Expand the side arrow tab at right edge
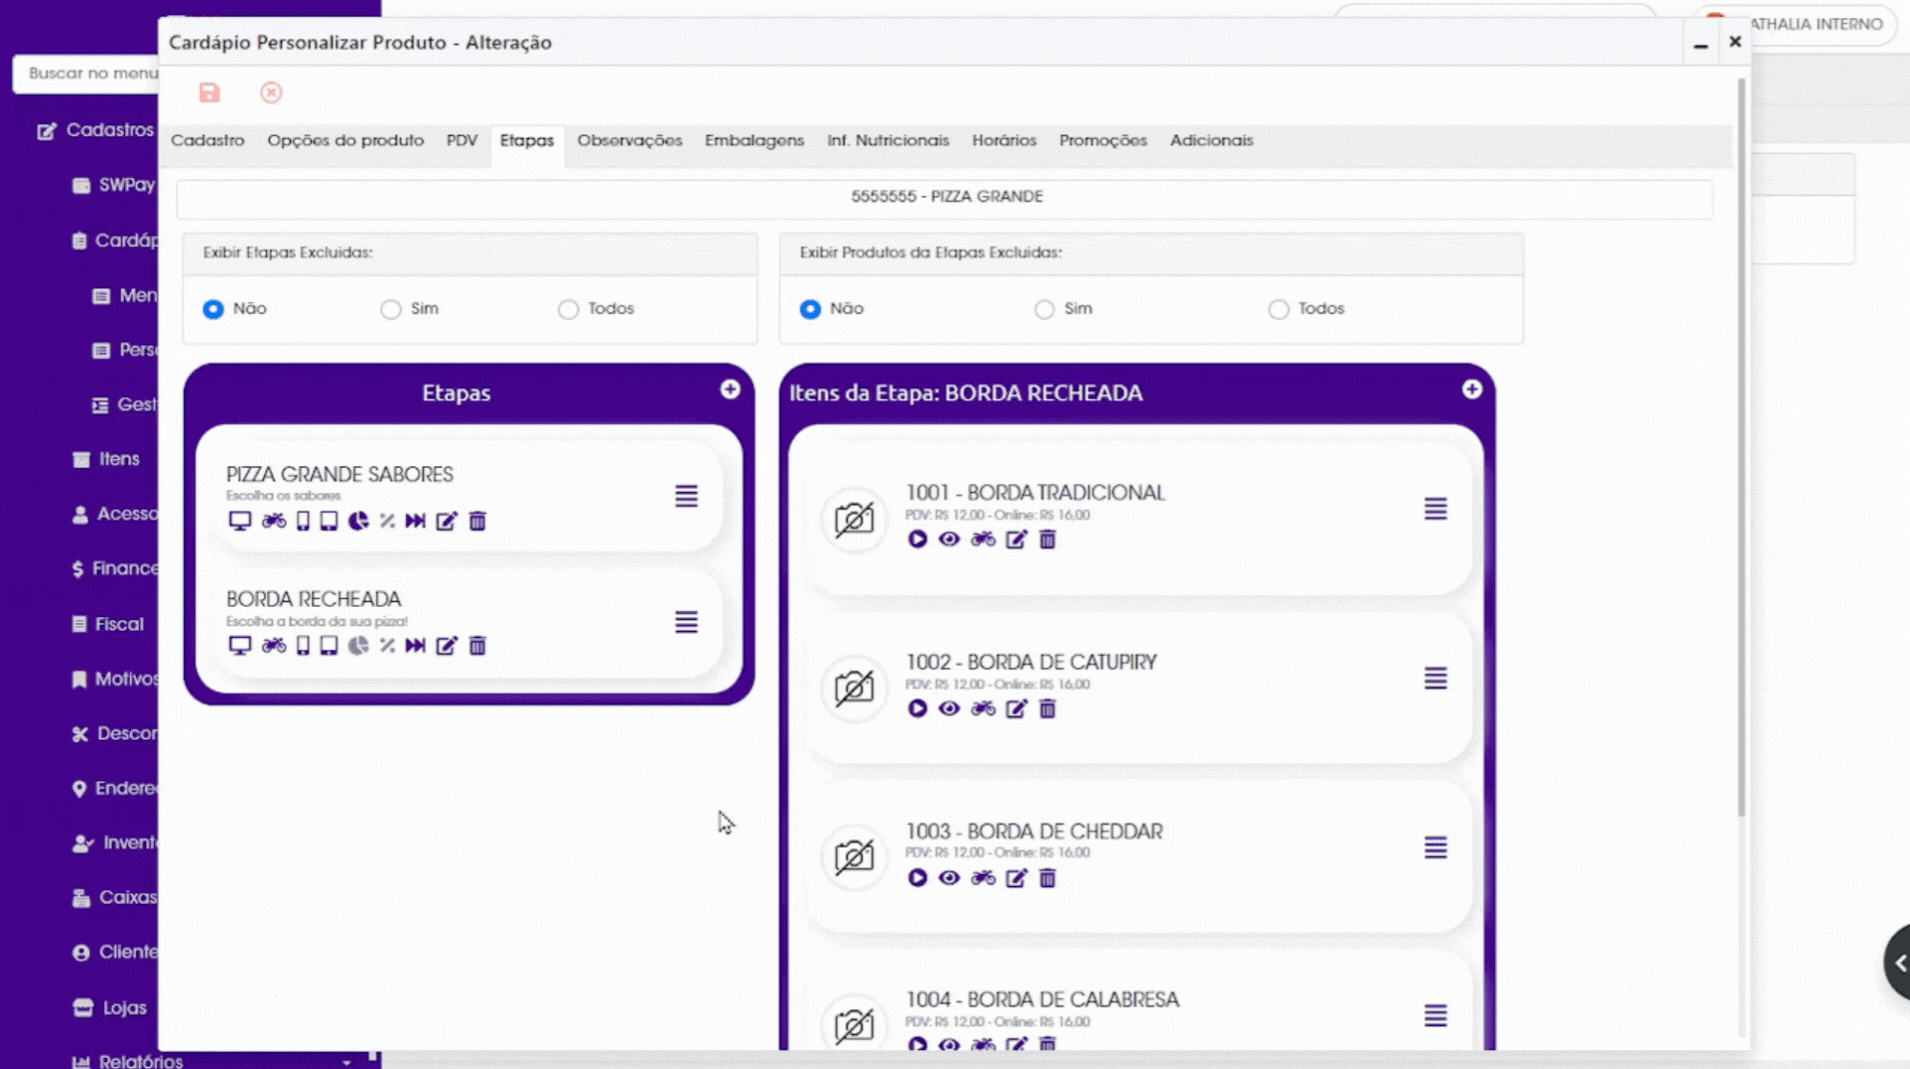Image resolution: width=1910 pixels, height=1069 pixels. click(1897, 962)
